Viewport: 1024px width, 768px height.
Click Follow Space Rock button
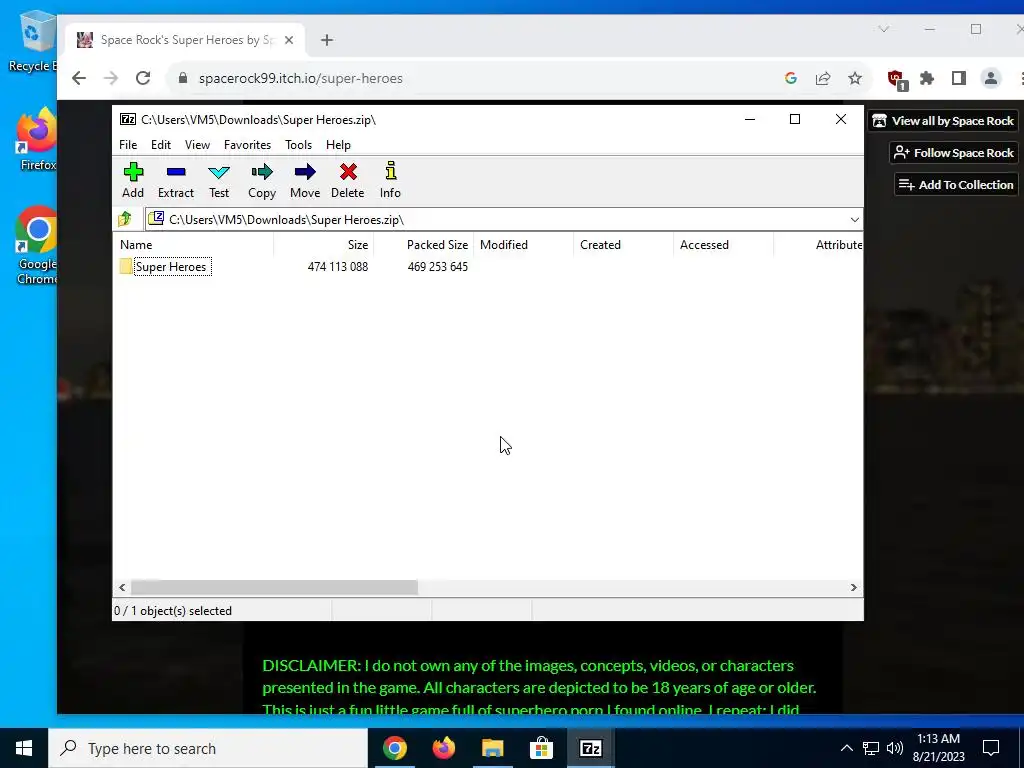[x=953, y=153]
